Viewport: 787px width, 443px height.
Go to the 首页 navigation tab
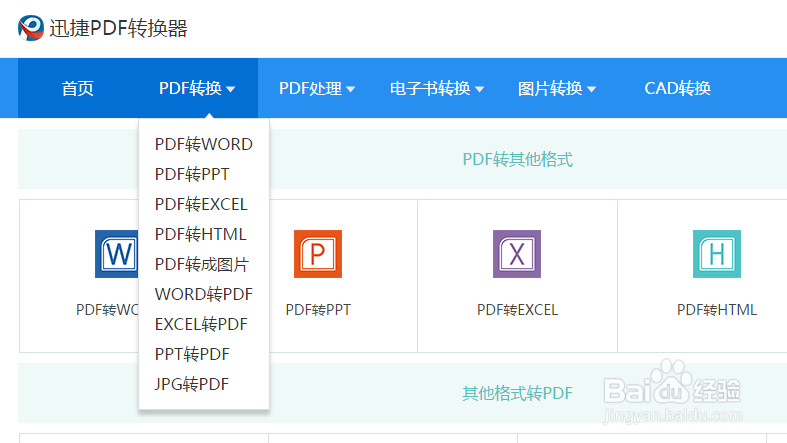(x=77, y=88)
